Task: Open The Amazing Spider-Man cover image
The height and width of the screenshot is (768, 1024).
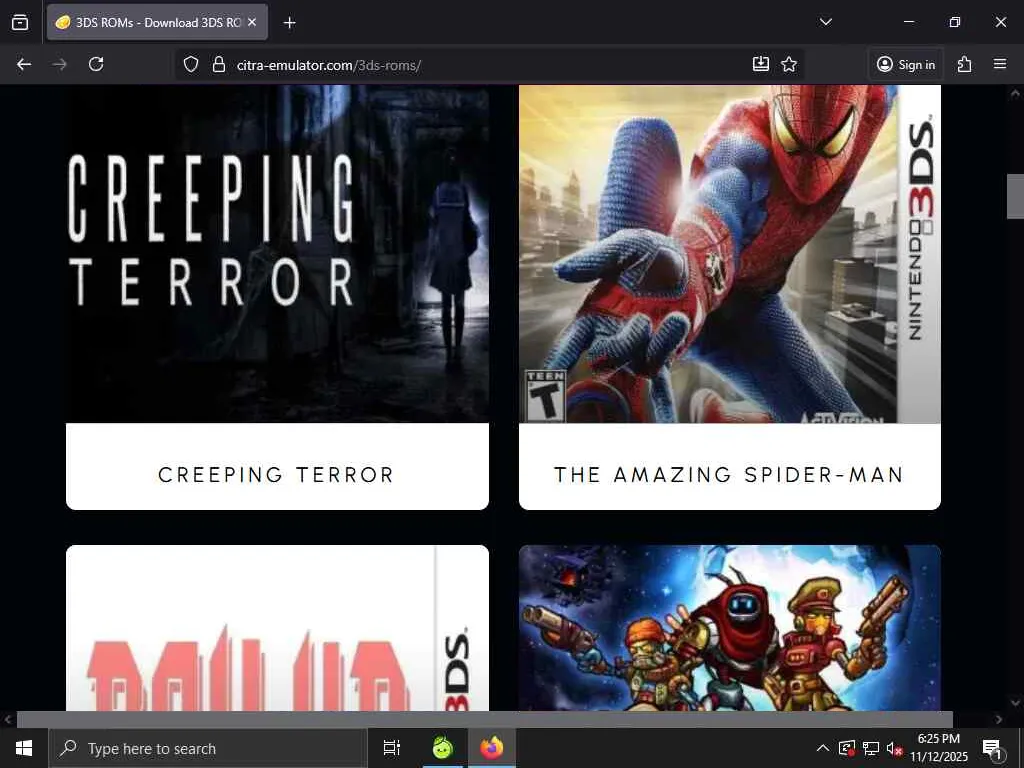Action: point(729,254)
